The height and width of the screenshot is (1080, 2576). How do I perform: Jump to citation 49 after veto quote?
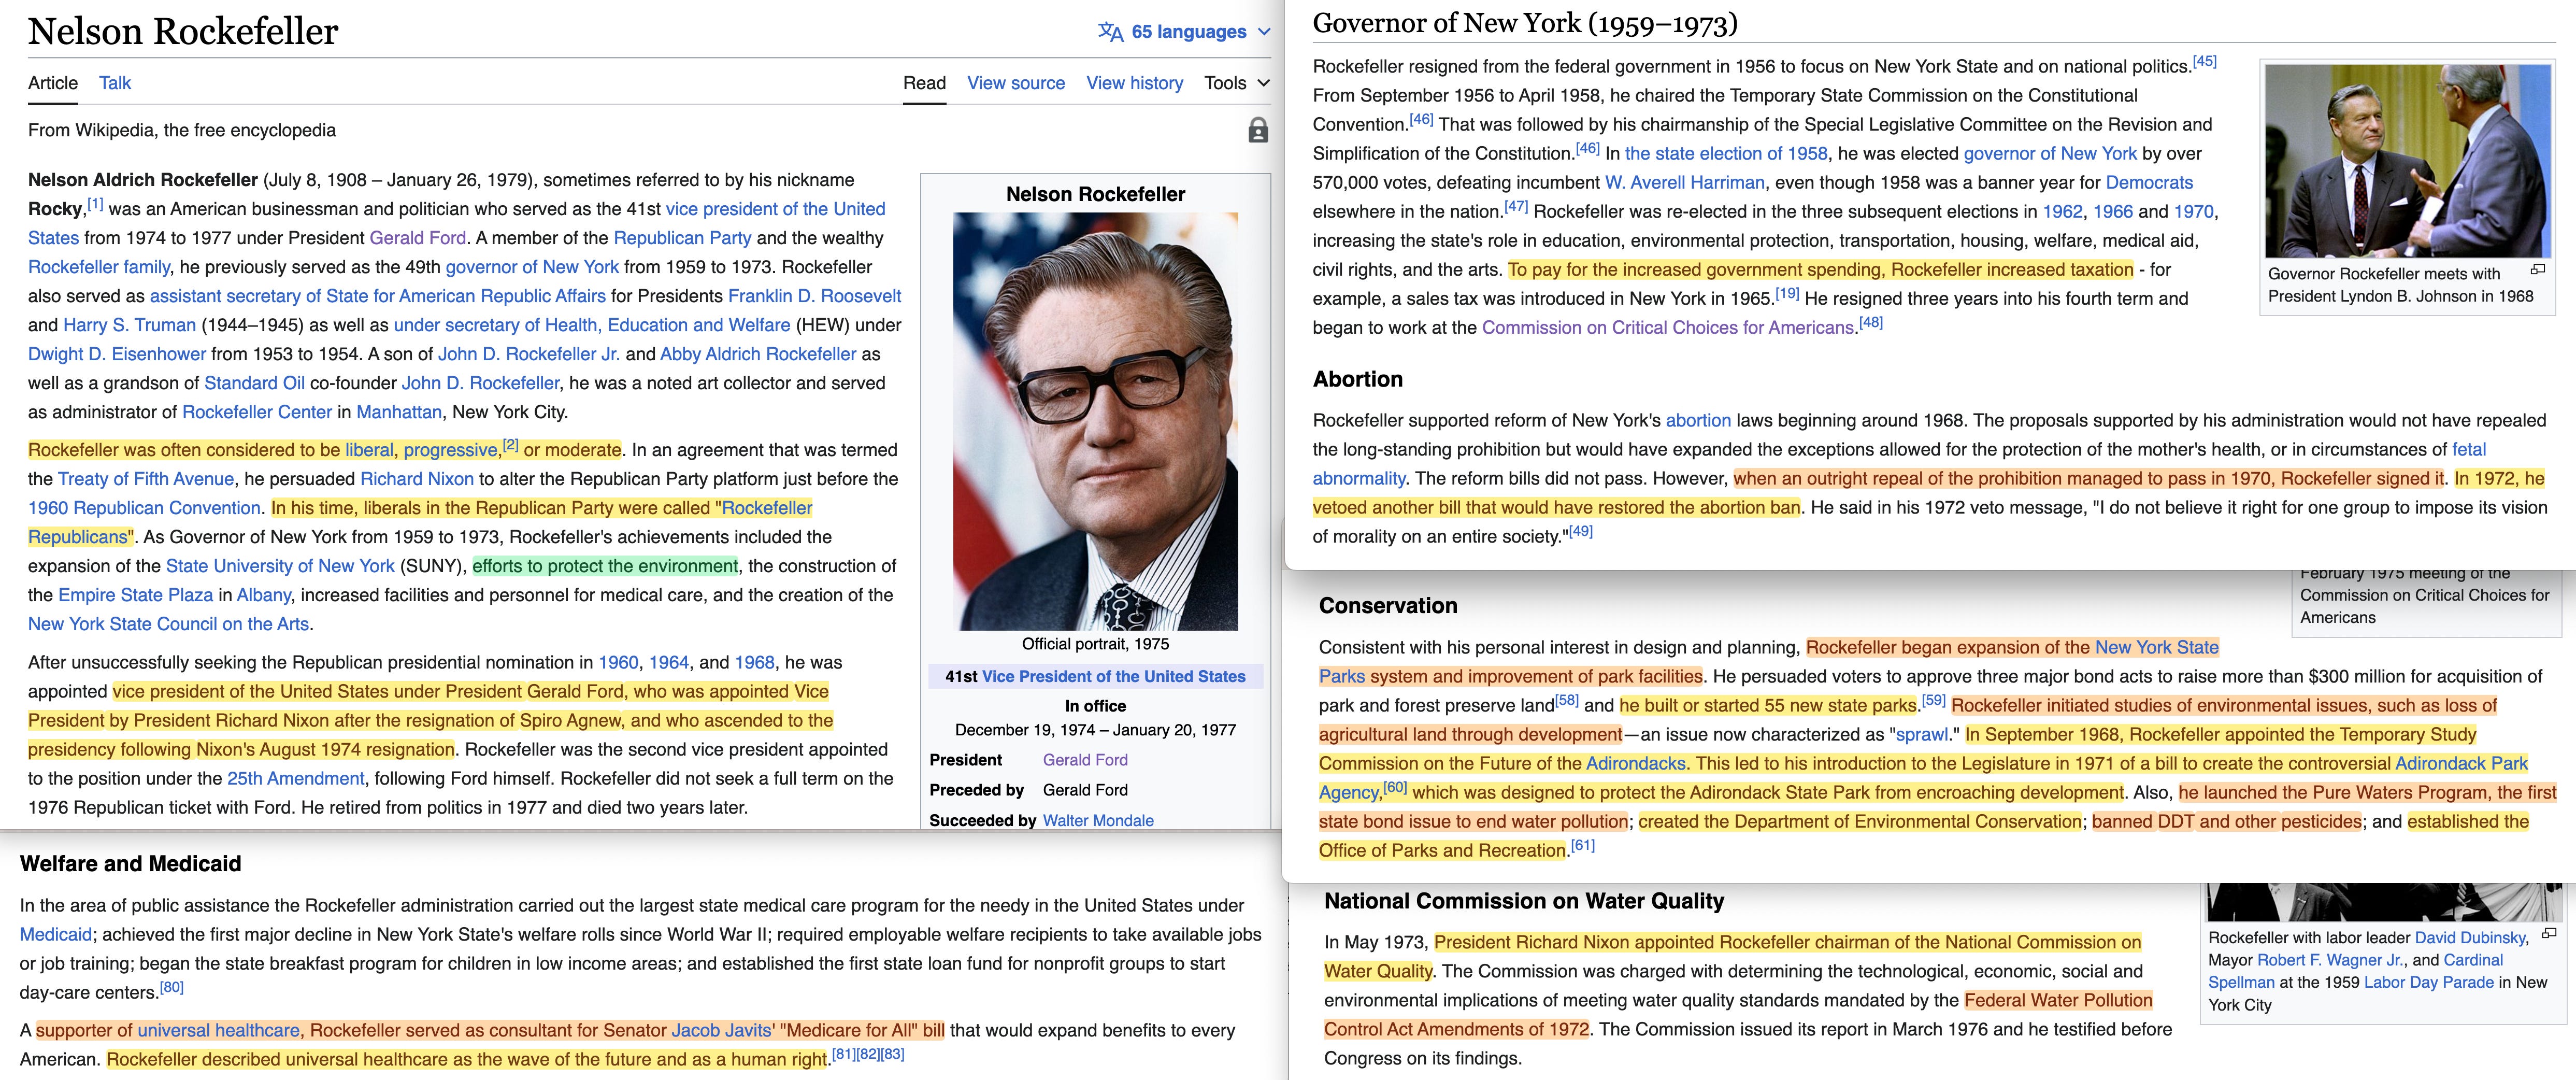point(1580,532)
